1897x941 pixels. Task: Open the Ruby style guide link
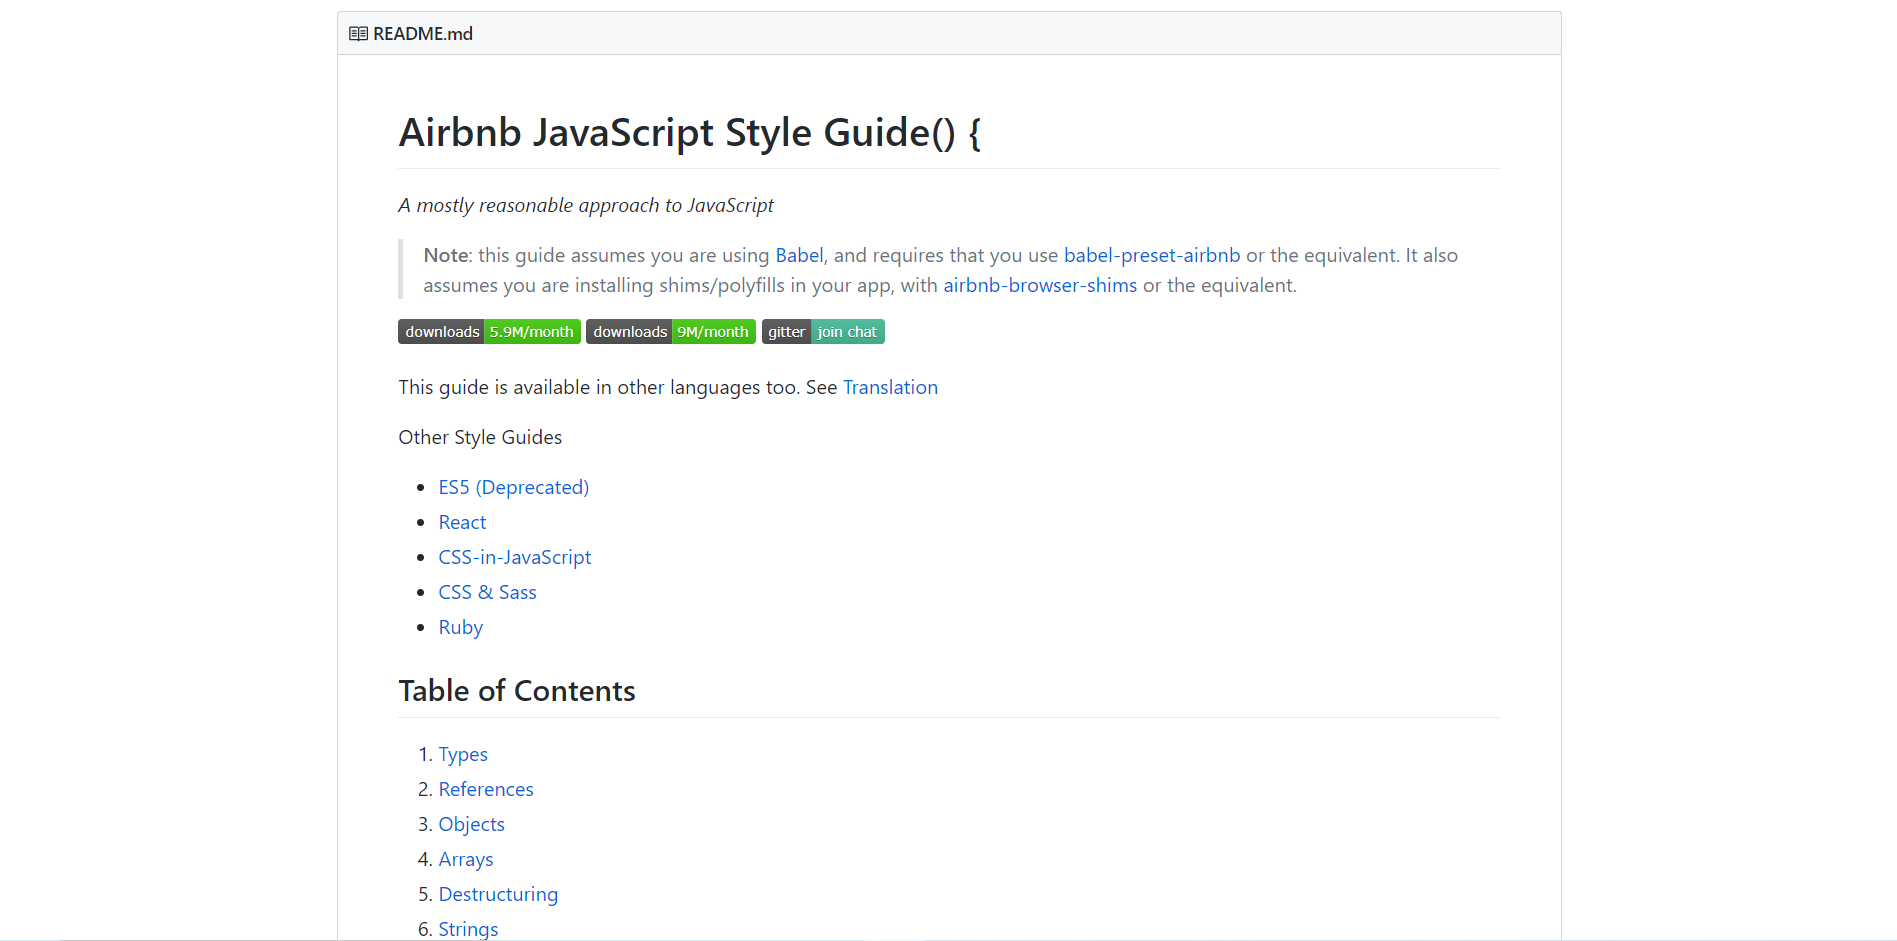click(x=460, y=628)
